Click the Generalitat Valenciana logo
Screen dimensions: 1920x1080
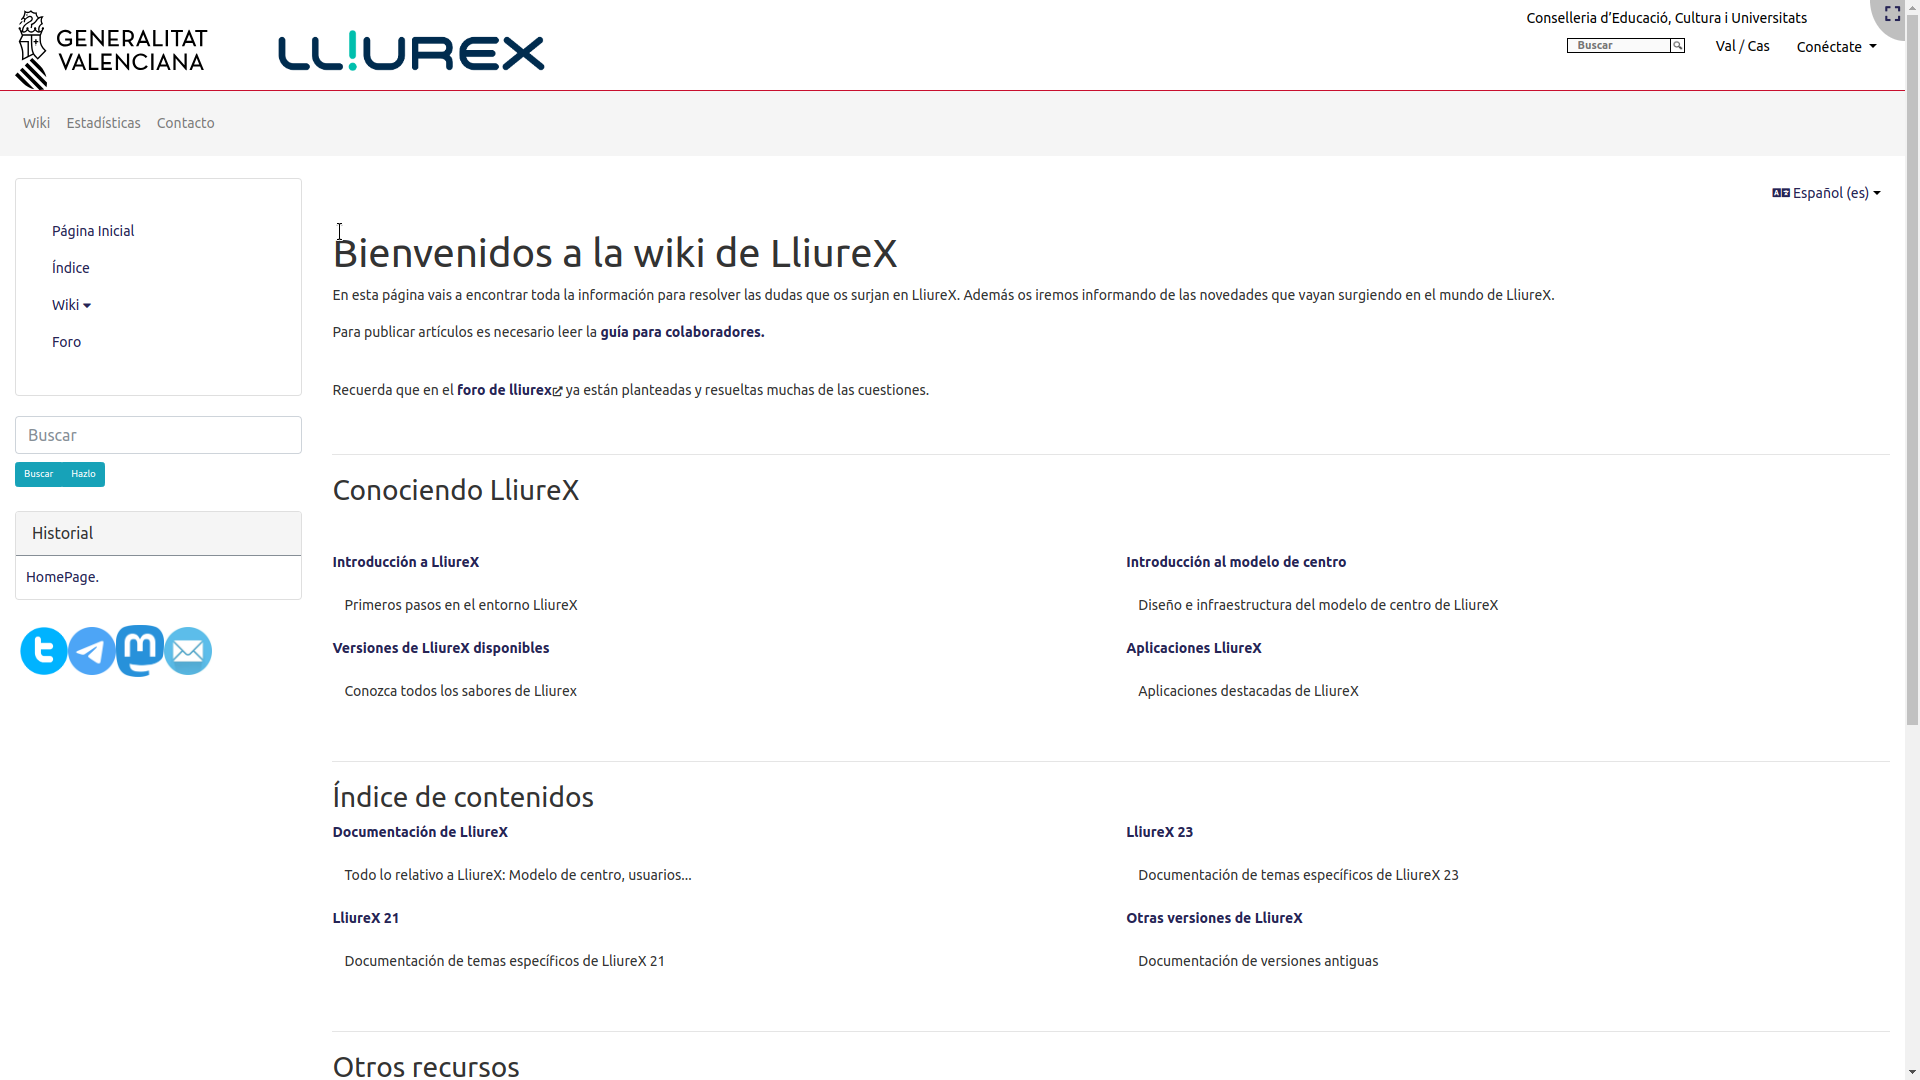point(111,50)
